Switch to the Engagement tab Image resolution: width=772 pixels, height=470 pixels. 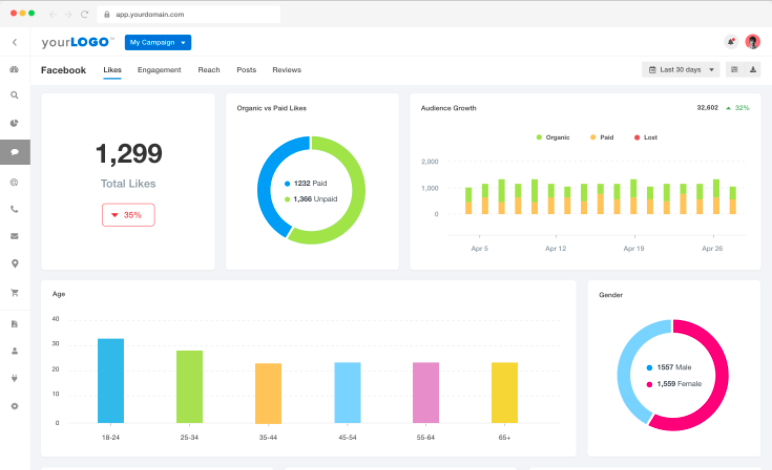click(159, 70)
